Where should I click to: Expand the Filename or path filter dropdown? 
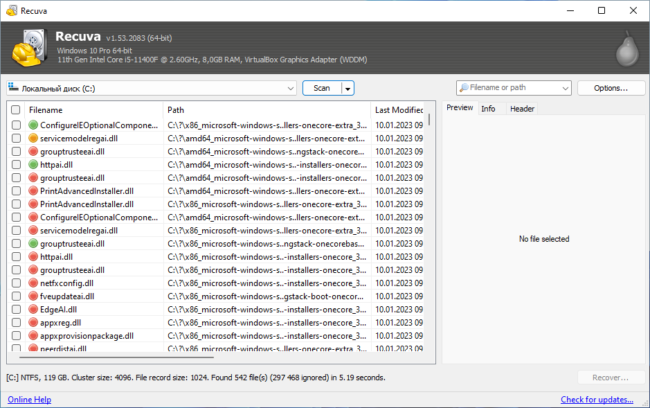click(x=565, y=88)
